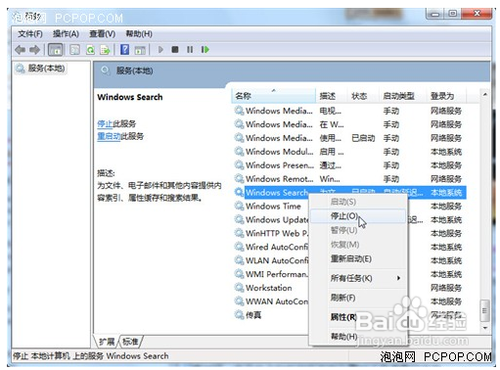
Task: Select the Windows Remot... service row
Action: coord(349,179)
